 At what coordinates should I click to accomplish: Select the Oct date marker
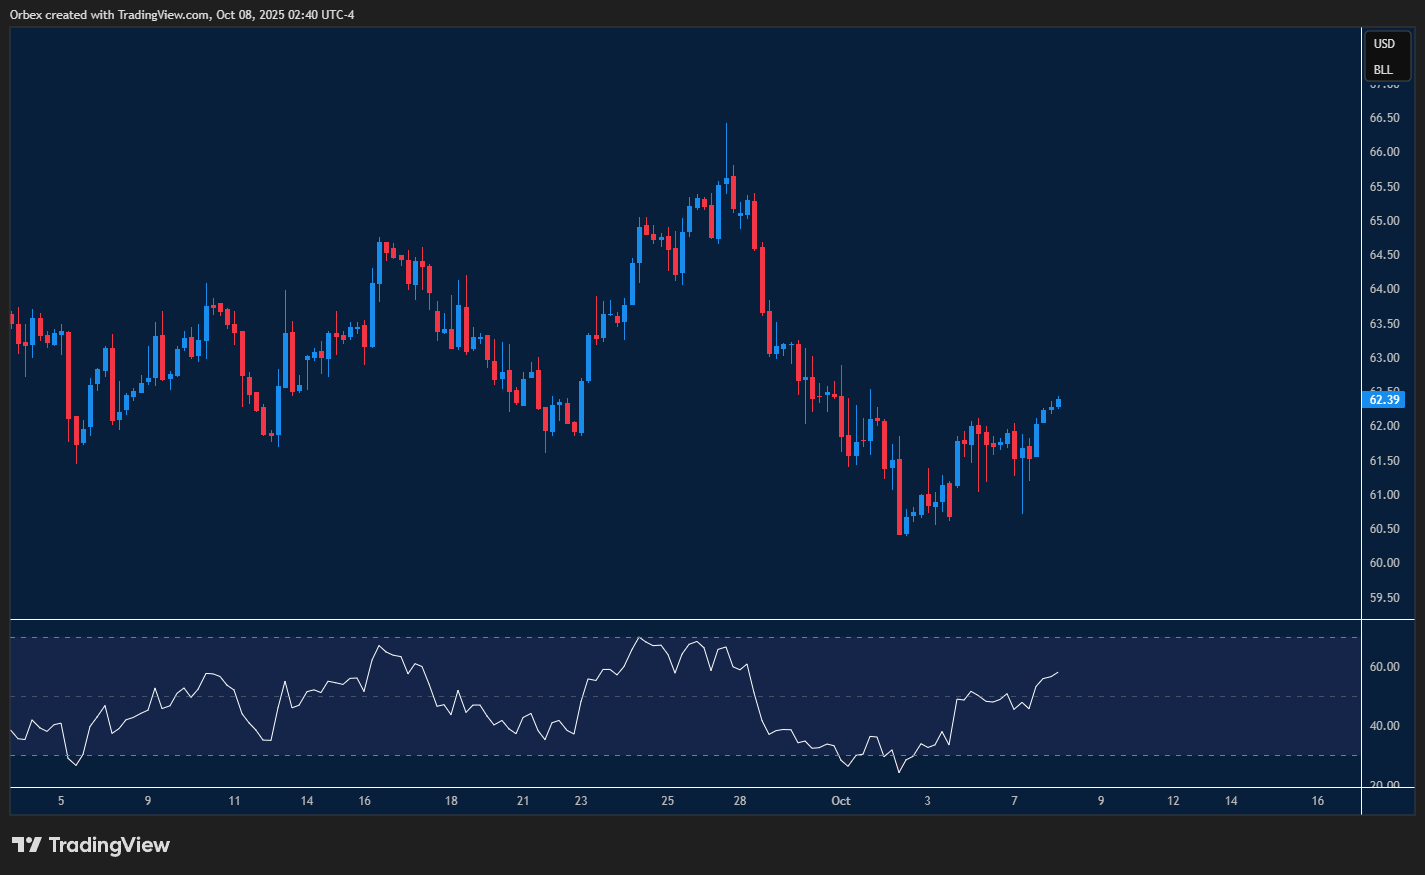coord(840,801)
